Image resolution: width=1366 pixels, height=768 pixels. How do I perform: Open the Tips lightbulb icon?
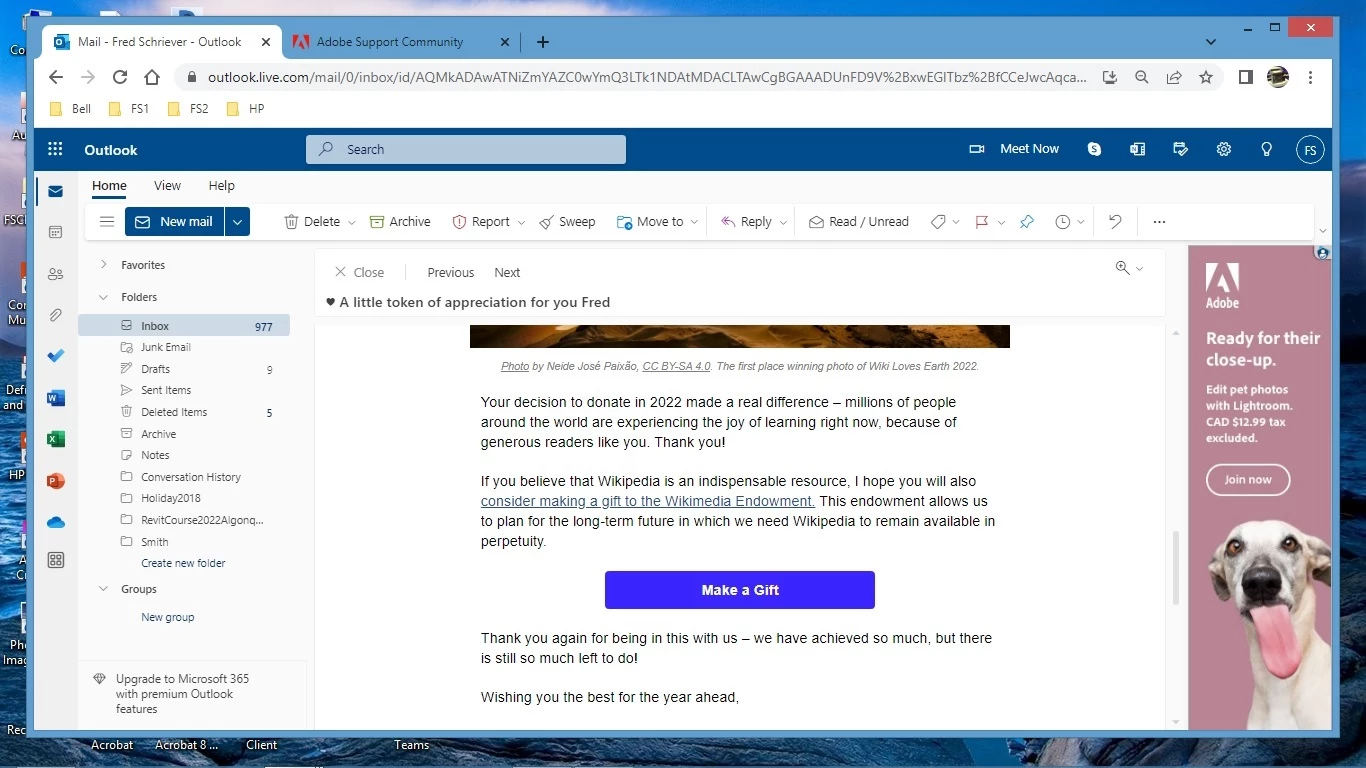(x=1266, y=149)
